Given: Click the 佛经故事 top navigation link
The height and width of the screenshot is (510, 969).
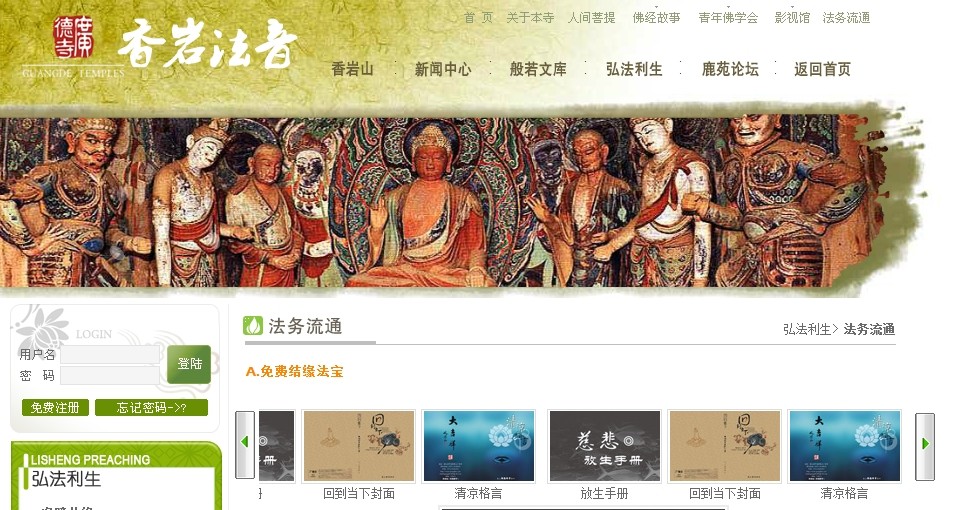Looking at the screenshot, I should 656,18.
